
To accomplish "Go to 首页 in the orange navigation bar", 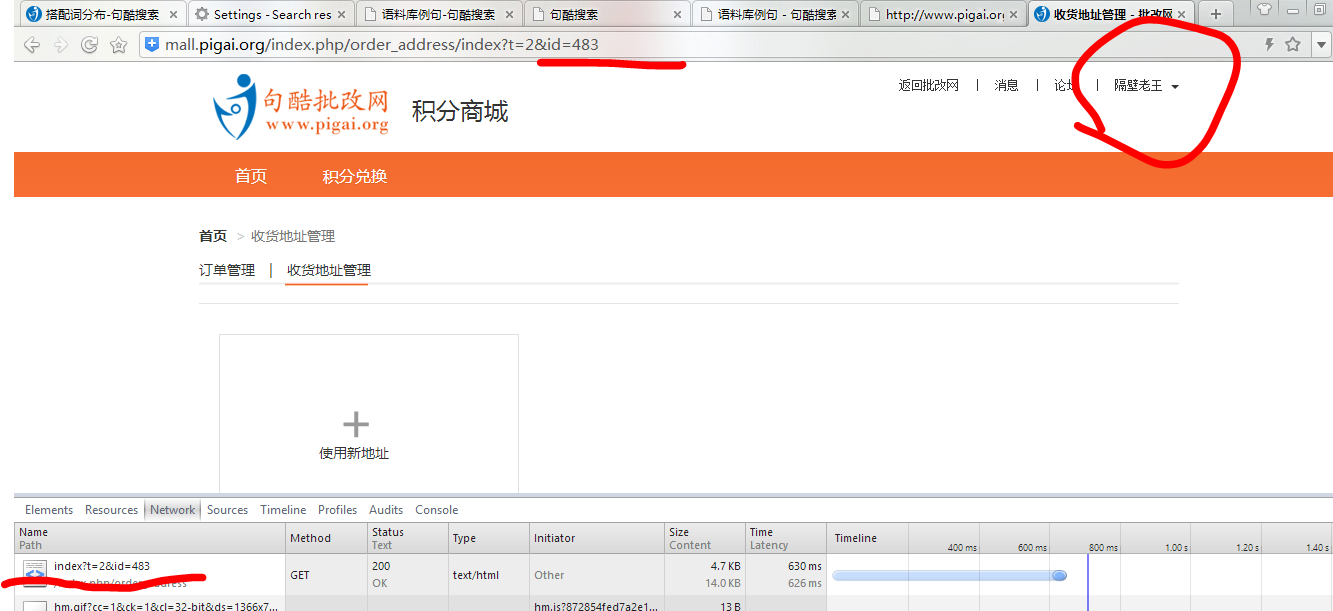I will [251, 176].
